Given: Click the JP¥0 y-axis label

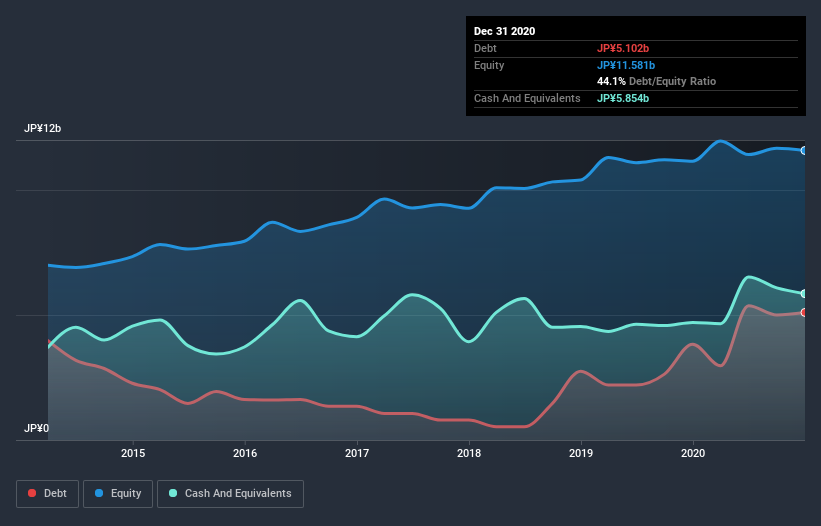Looking at the screenshot, I should click(x=37, y=429).
